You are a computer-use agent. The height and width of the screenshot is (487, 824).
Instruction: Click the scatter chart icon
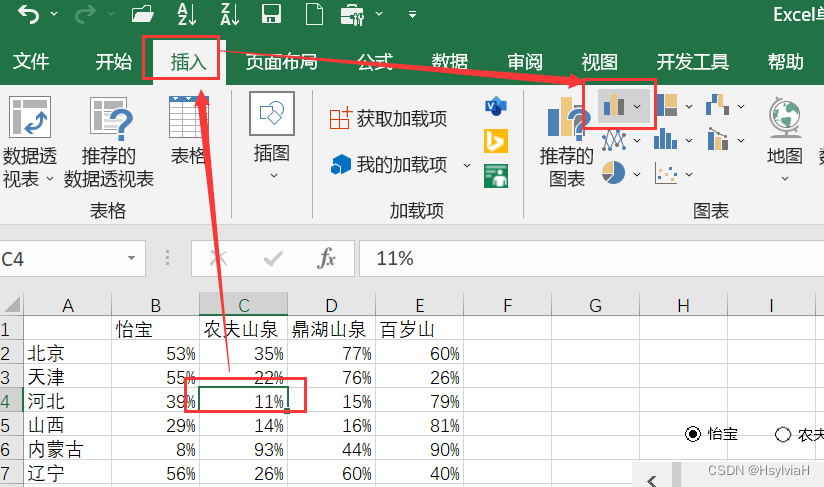click(x=666, y=173)
